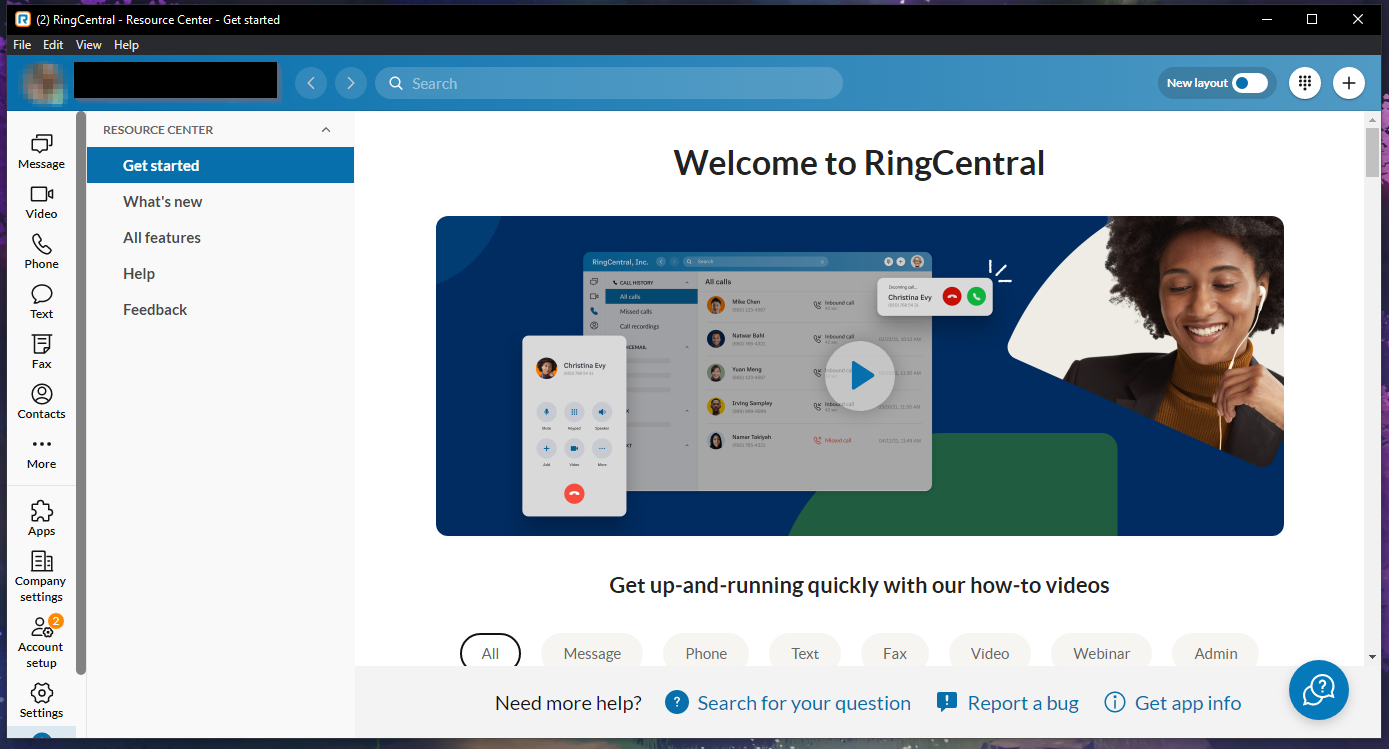The image size is (1389, 749).
Task: Open the dial pad icon
Action: click(x=1304, y=83)
